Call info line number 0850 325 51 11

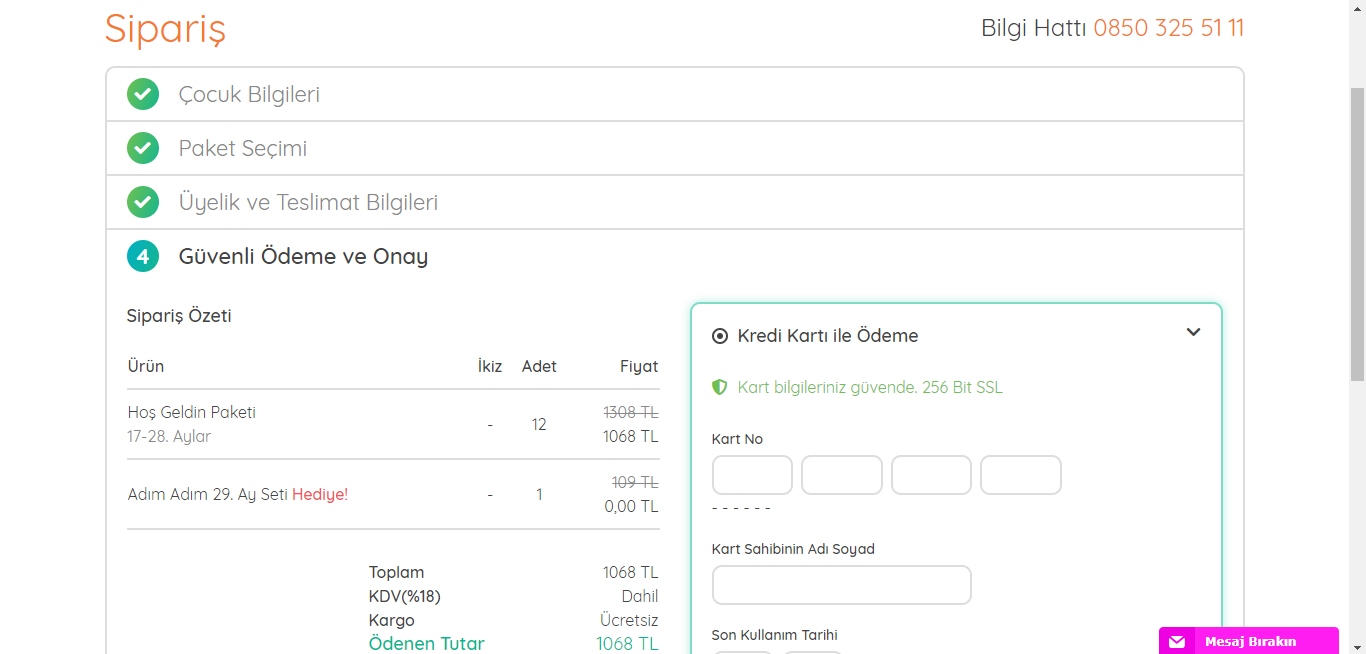(x=1168, y=28)
